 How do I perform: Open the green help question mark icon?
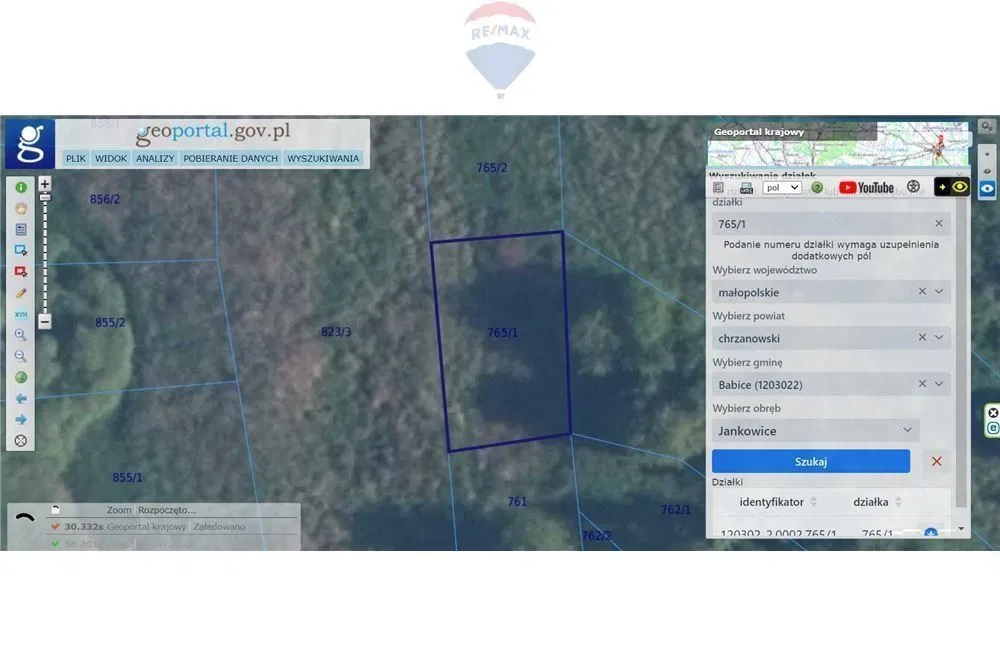(x=817, y=187)
